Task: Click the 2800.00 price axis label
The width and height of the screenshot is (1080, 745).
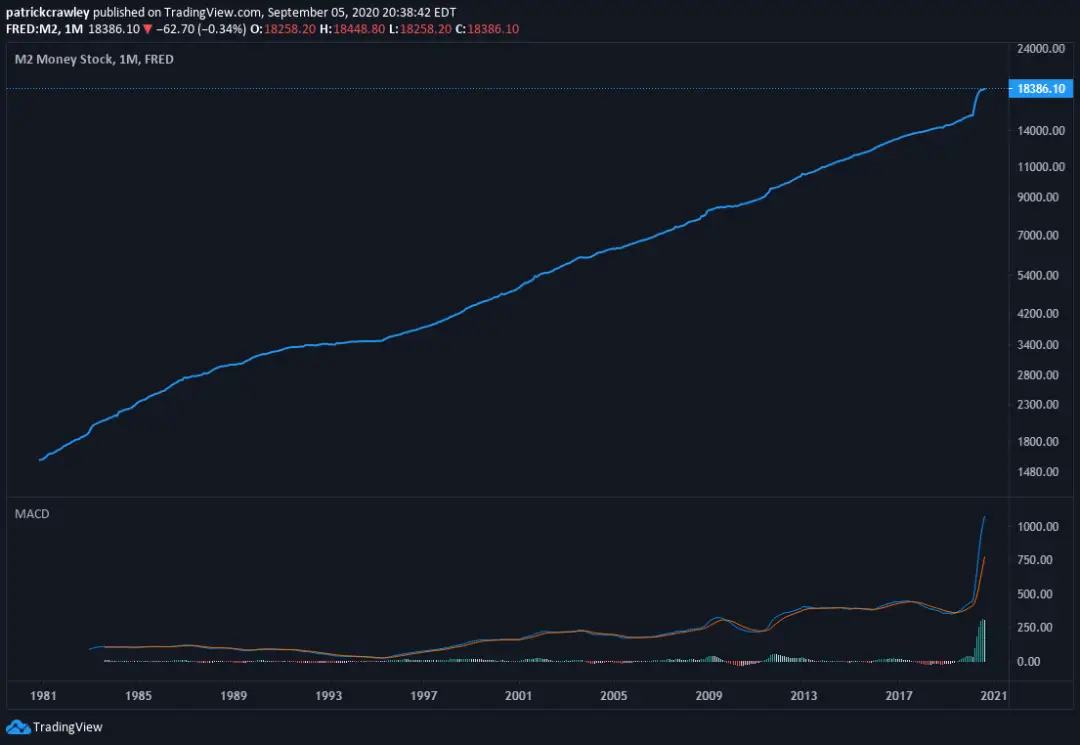Action: tap(1038, 375)
